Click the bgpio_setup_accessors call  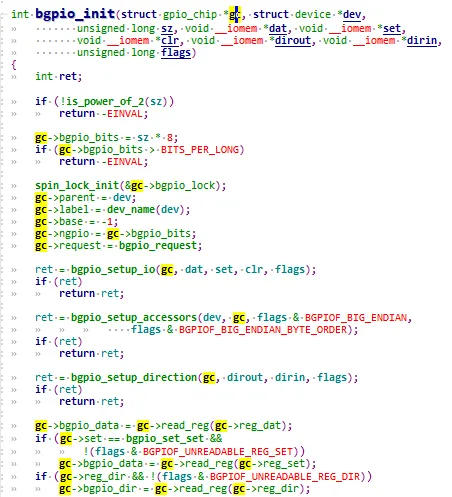[x=134, y=318]
